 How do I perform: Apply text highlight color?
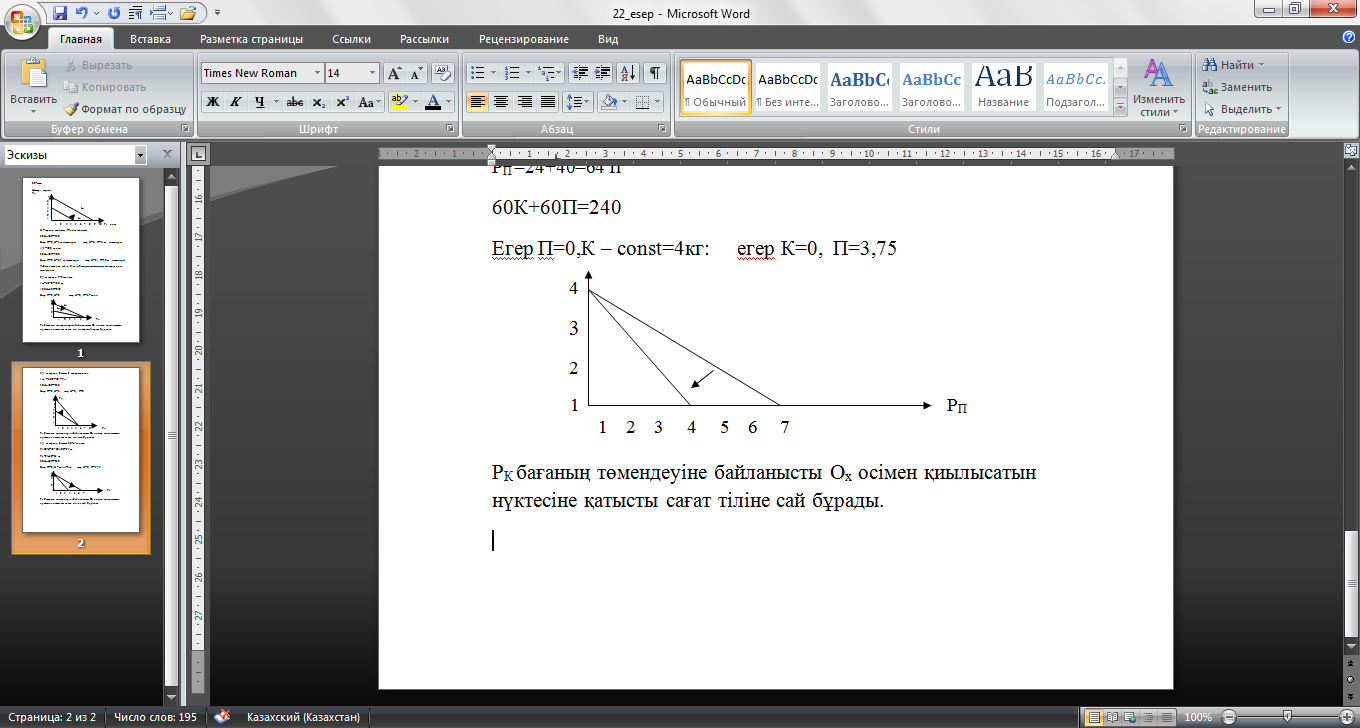399,102
